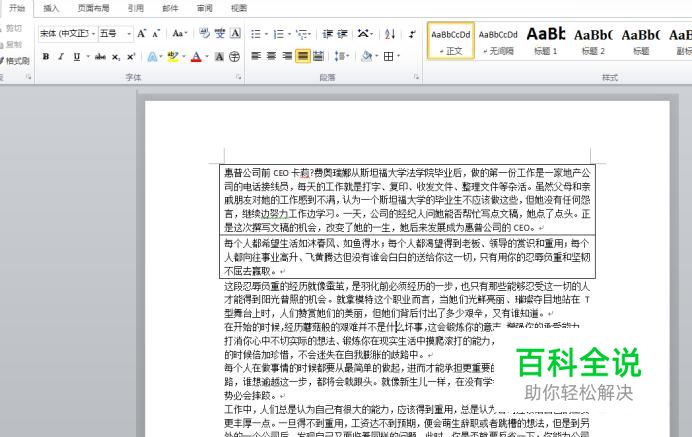
Task: Apply character border icon
Action: click(x=236, y=33)
